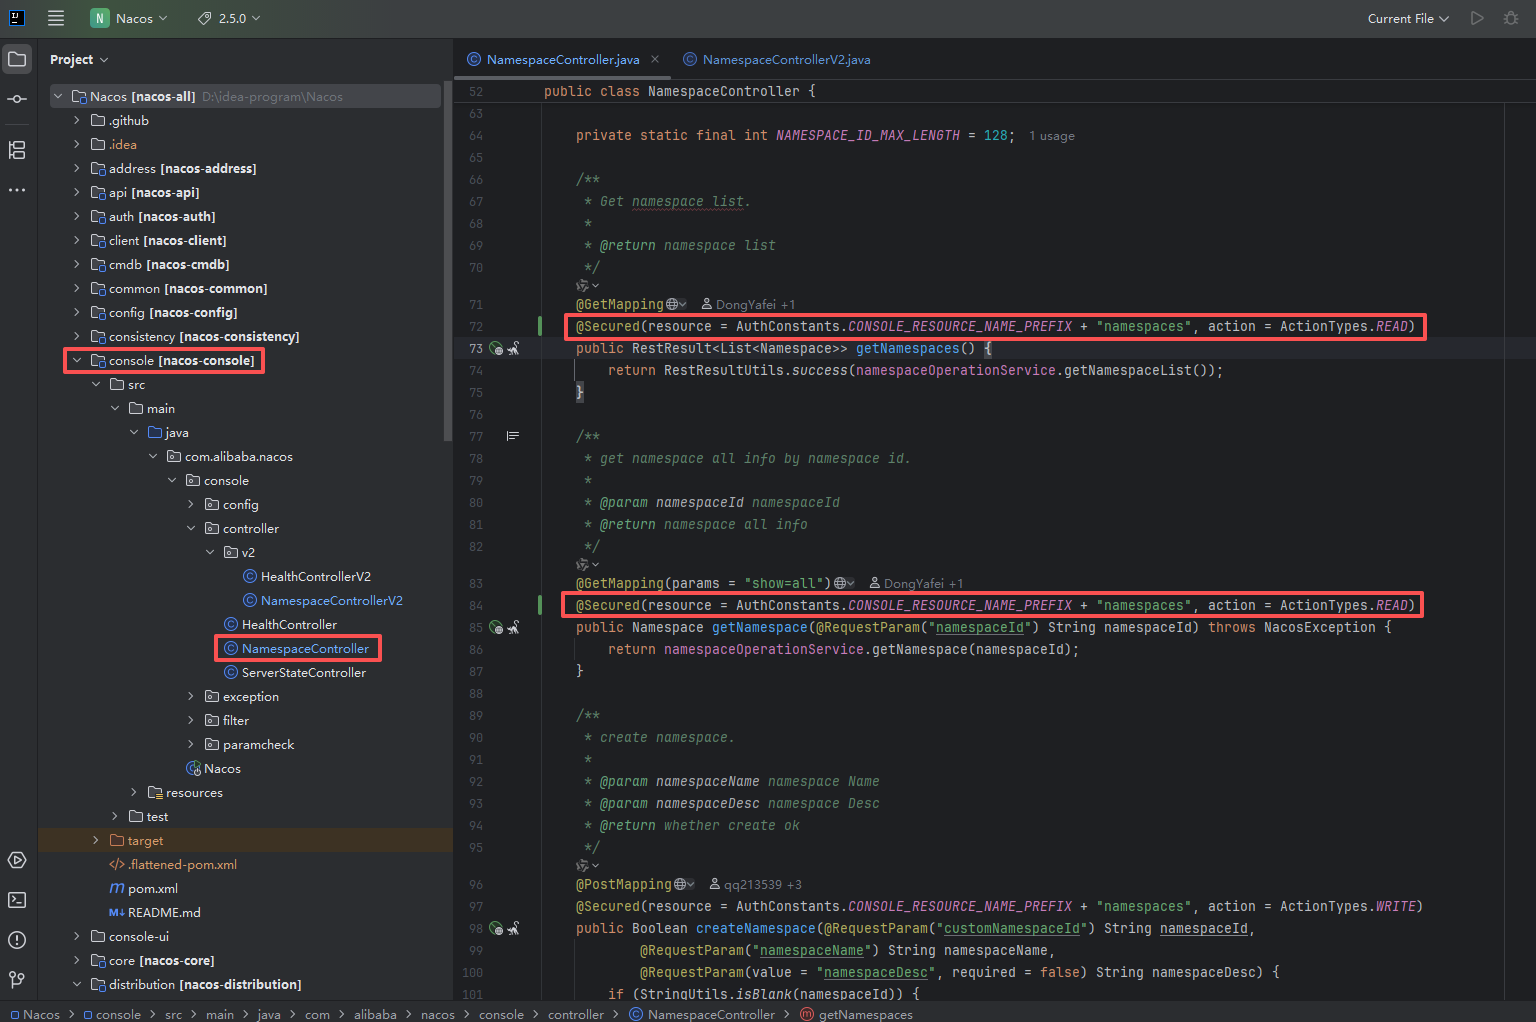Click 'controller' breadcrumb in navigation bar
This screenshot has height=1022, width=1536.
[576, 1014]
